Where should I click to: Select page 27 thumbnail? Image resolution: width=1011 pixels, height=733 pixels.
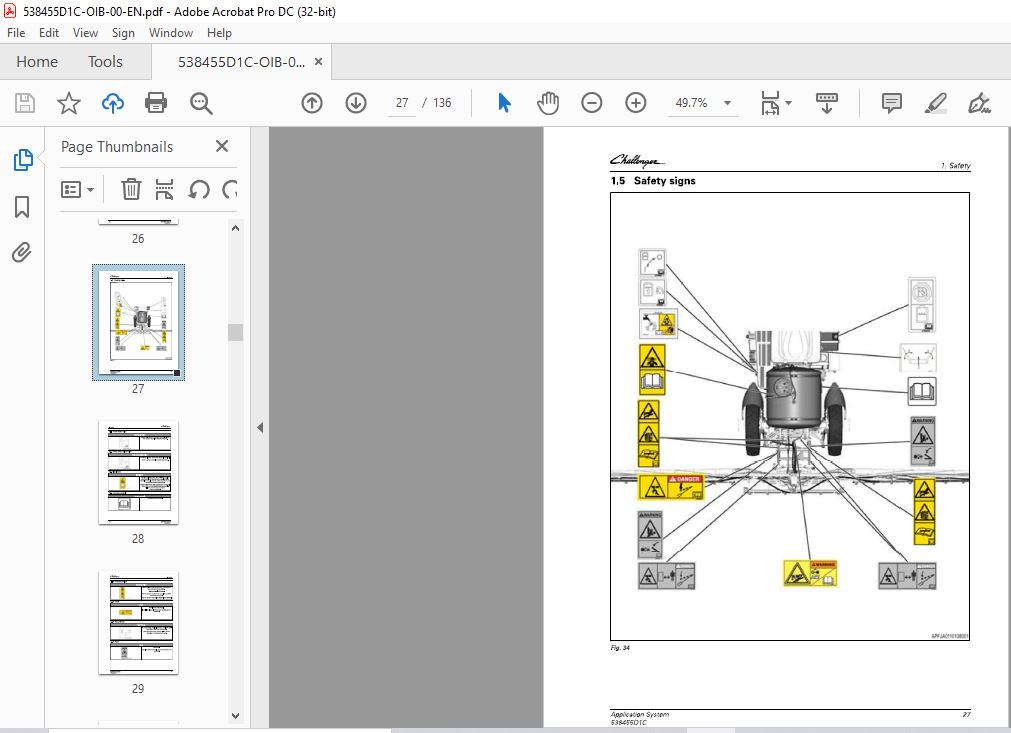click(139, 322)
